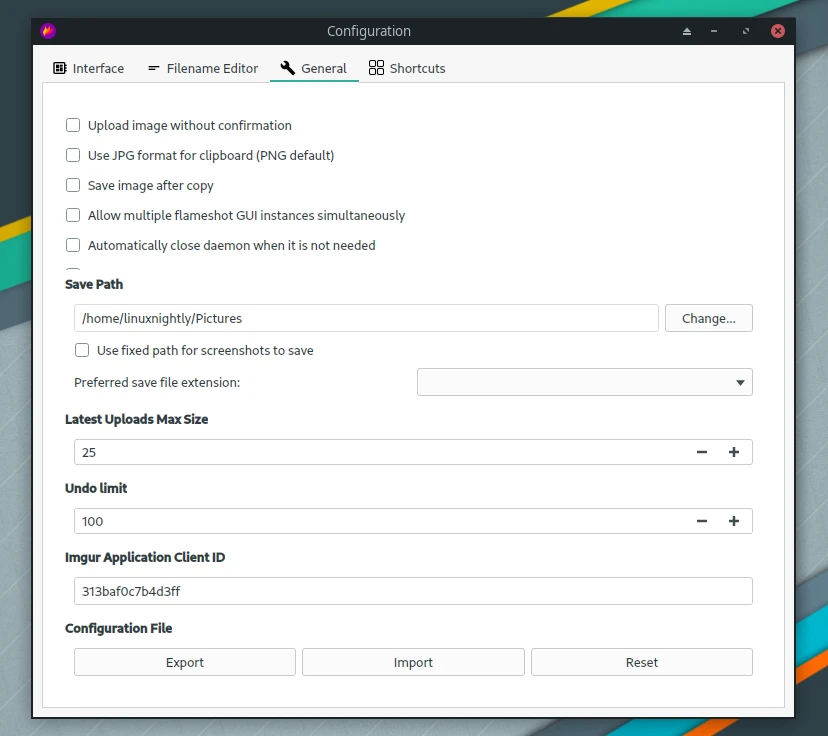This screenshot has width=828, height=736.
Task: Decrease Latest Uploads Max Size value
Action: 702,452
